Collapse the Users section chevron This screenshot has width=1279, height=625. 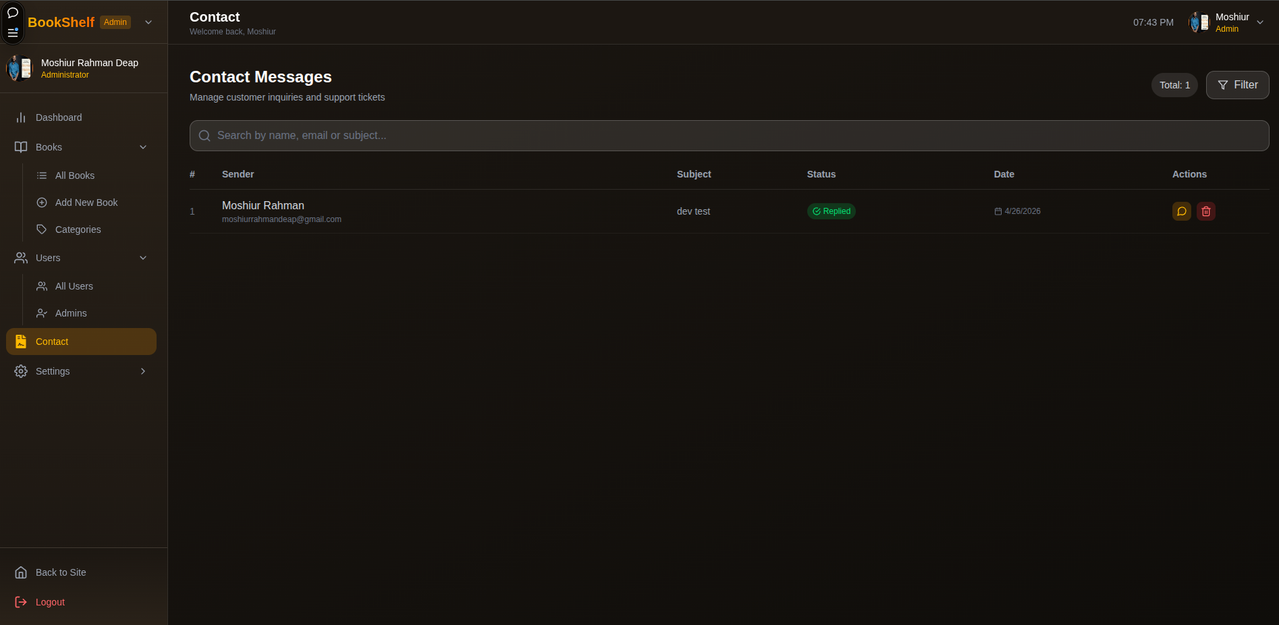[143, 258]
